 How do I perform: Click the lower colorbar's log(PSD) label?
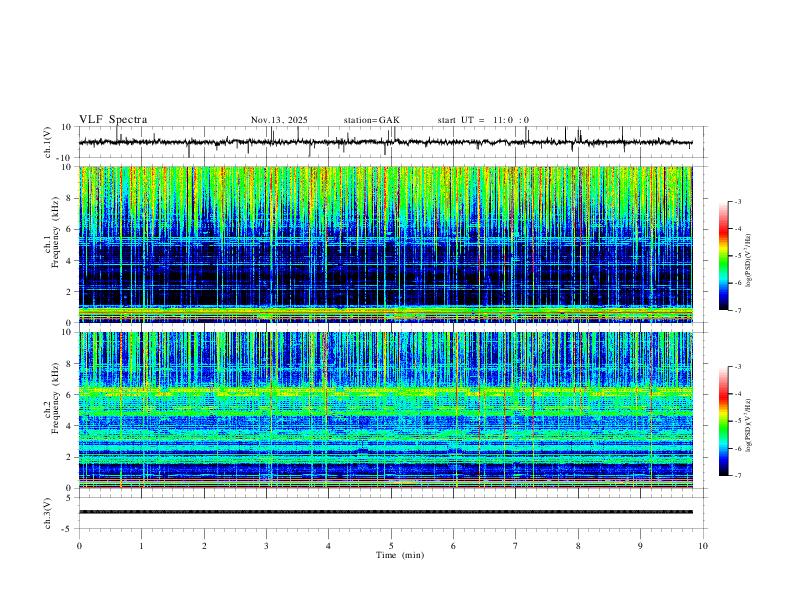[748, 425]
